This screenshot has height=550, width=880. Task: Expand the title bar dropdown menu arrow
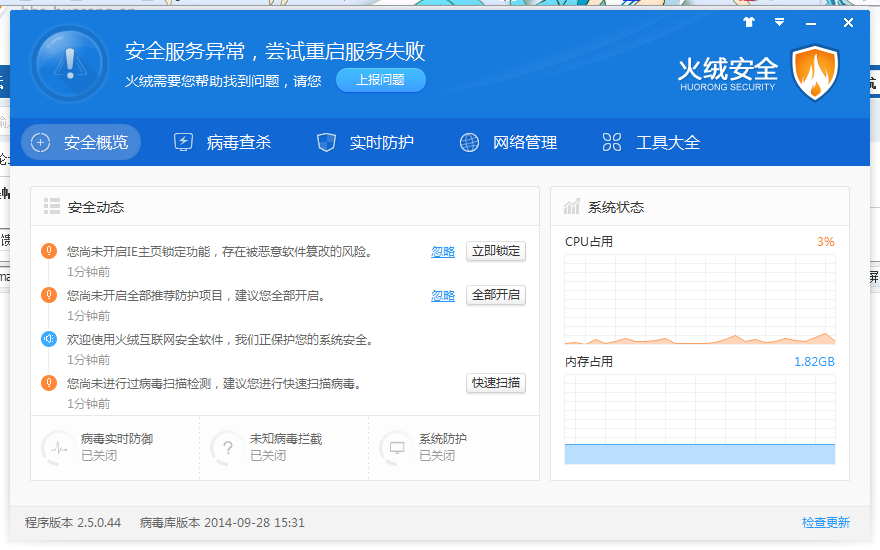[x=779, y=22]
